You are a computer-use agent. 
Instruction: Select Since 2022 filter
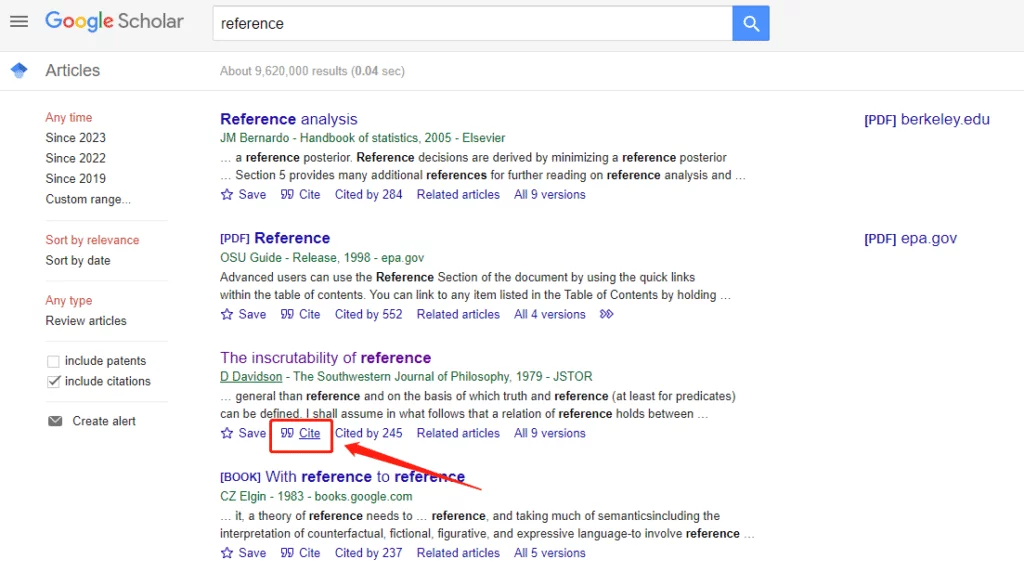coord(76,158)
